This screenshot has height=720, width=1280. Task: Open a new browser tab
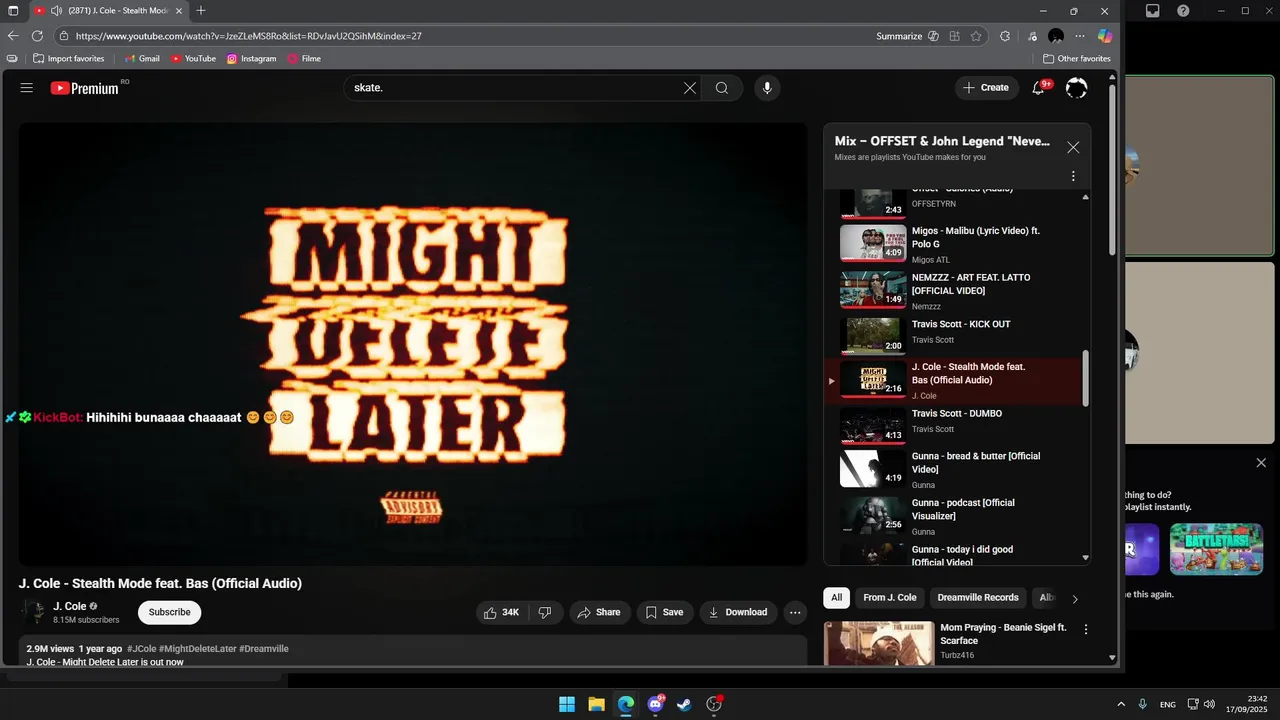201,11
